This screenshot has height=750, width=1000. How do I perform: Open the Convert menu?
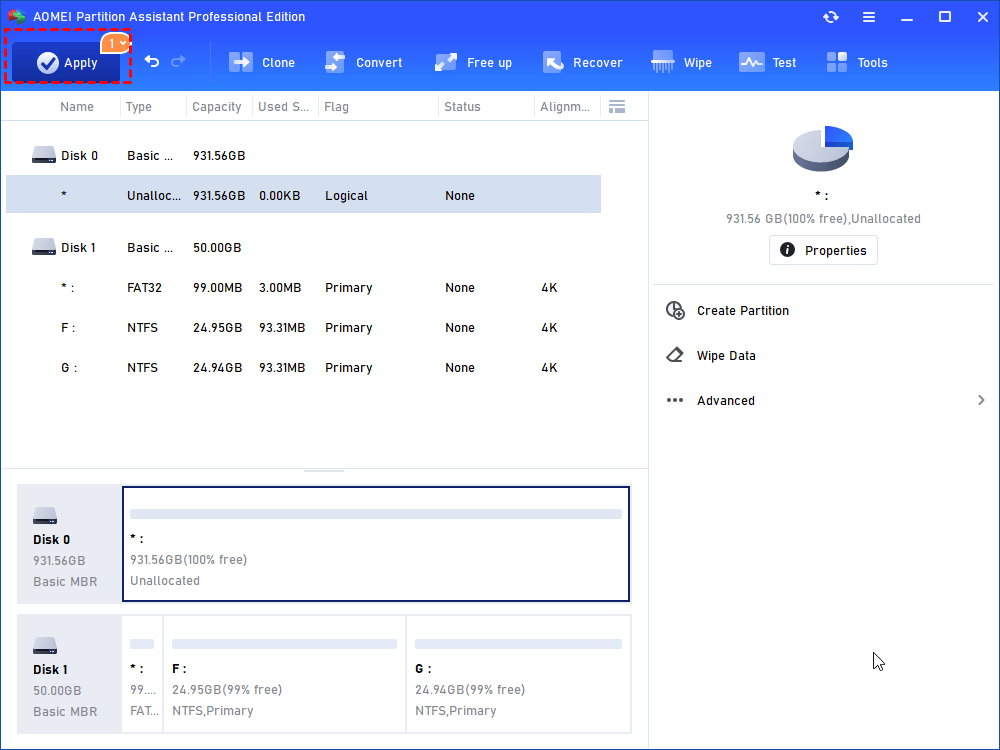[364, 62]
